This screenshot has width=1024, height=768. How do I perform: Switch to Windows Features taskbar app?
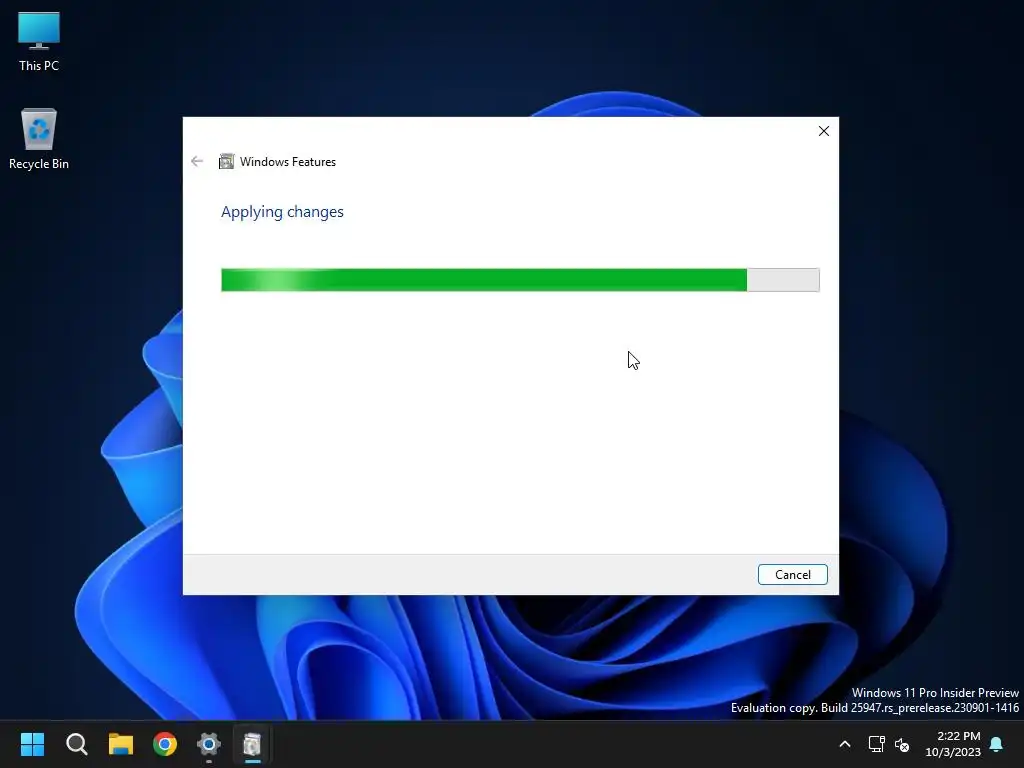pos(252,744)
